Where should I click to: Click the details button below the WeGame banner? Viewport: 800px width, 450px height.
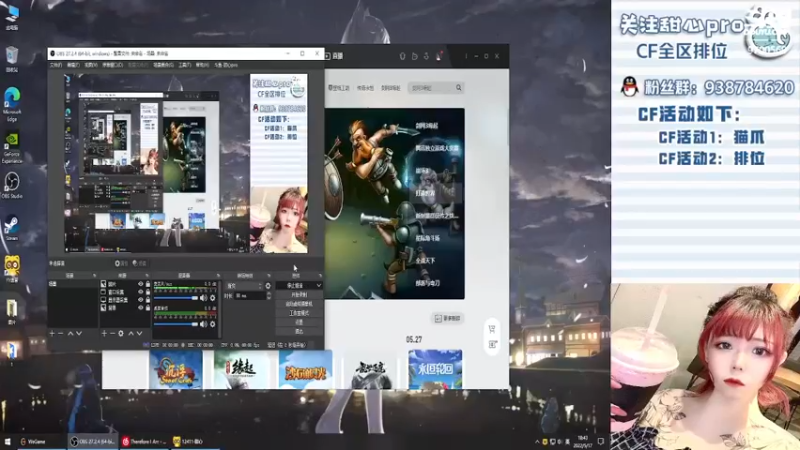tap(448, 318)
